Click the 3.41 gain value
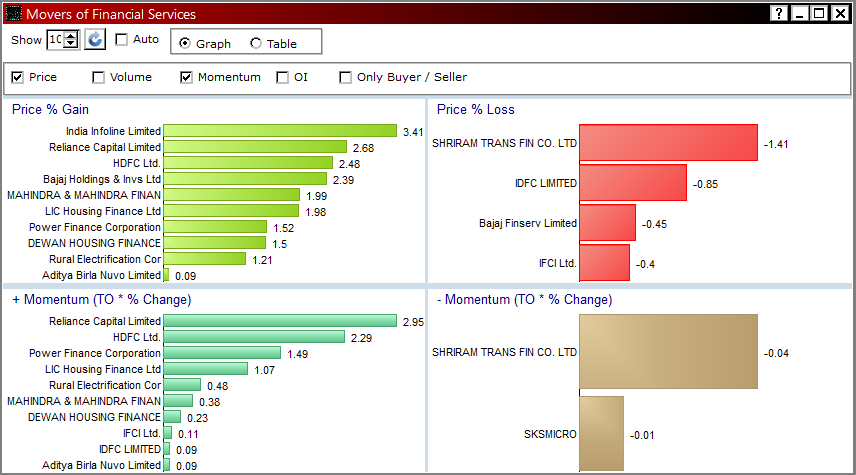Image resolution: width=856 pixels, height=475 pixels. coord(413,132)
